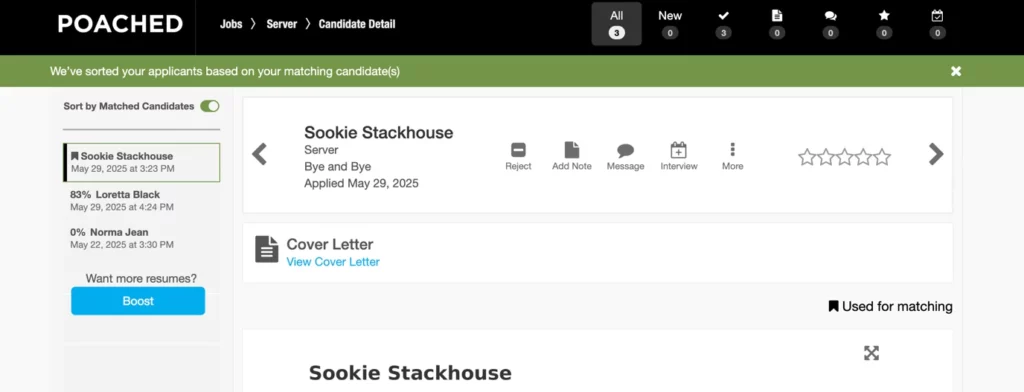
Task: Open the chat bubbles filter tab
Action: pyautogui.click(x=830, y=24)
